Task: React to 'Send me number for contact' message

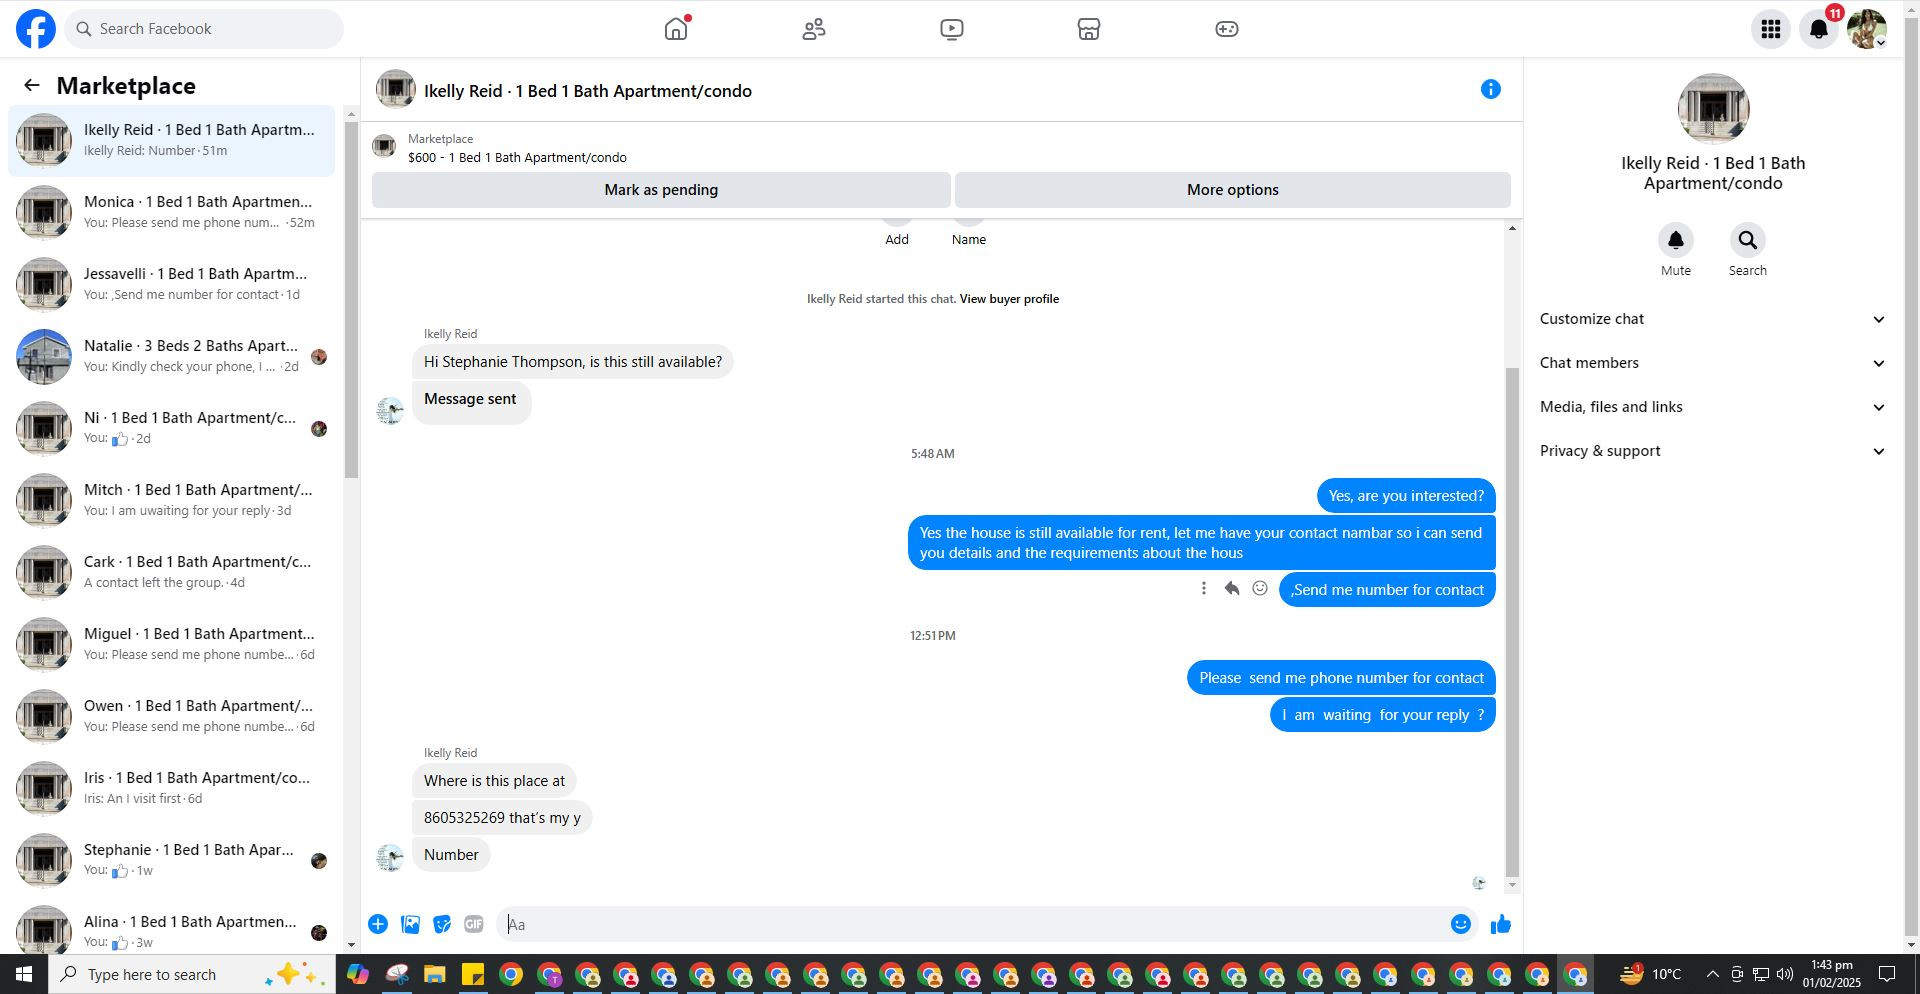Action: (1260, 589)
